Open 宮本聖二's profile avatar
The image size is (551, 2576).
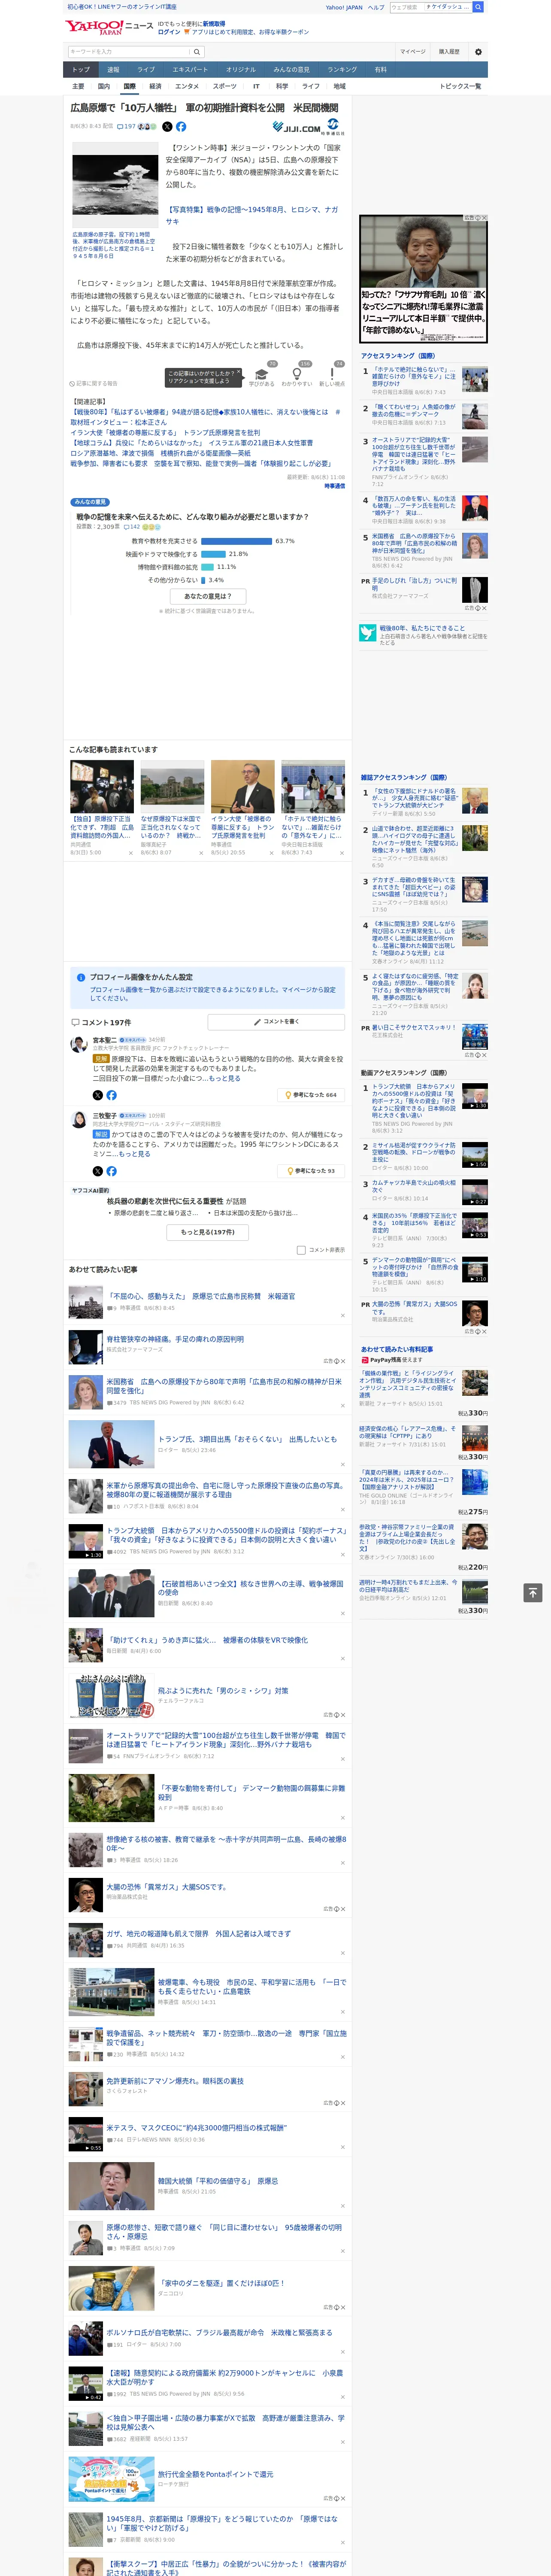point(78,1044)
